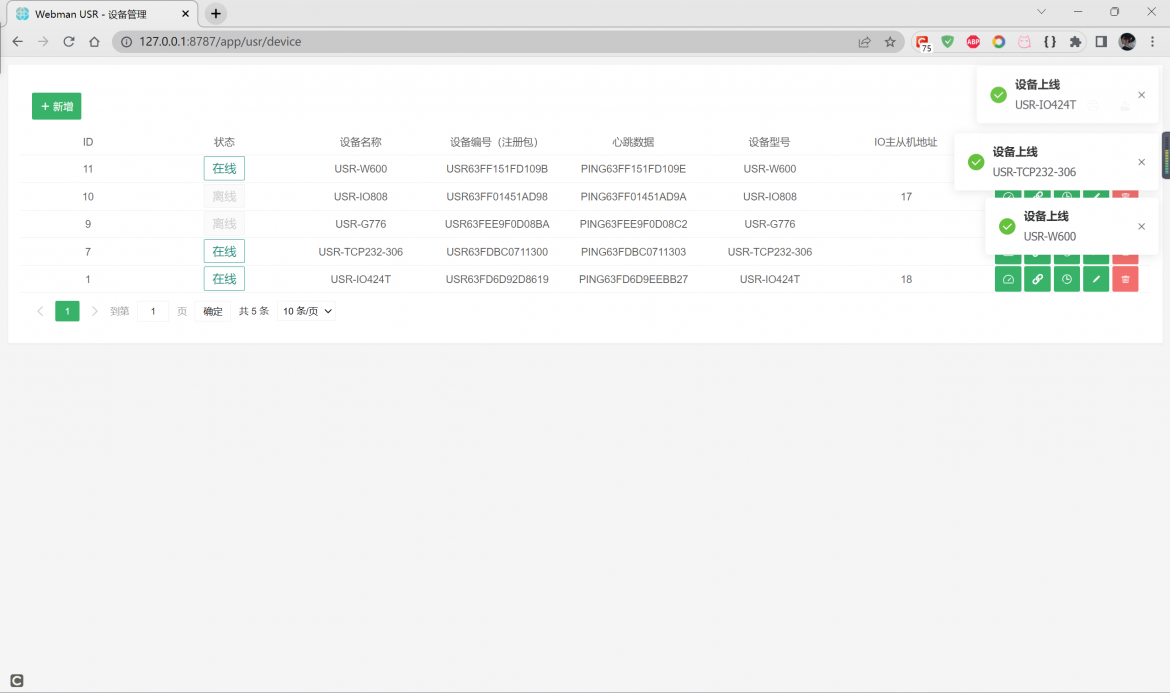Select page 1 in pagination

67,311
